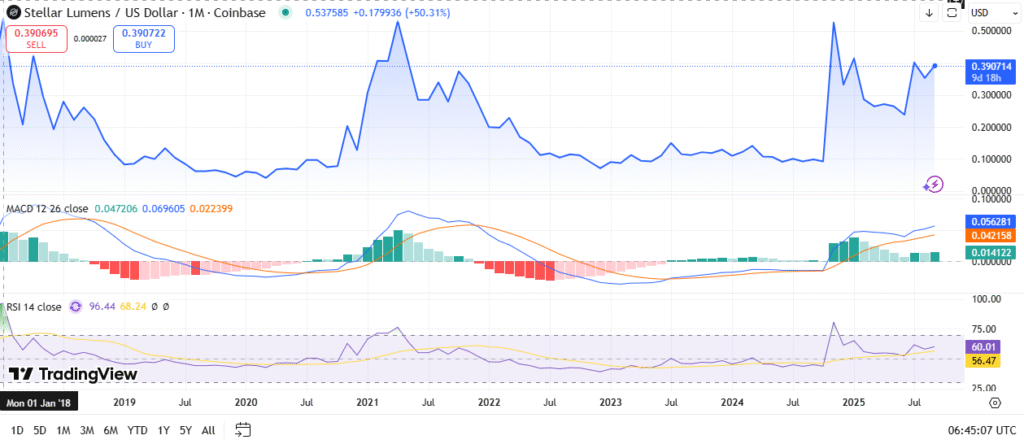This screenshot has height=444, width=1024.
Task: Click the green market status dot icon
Action: tap(285, 12)
